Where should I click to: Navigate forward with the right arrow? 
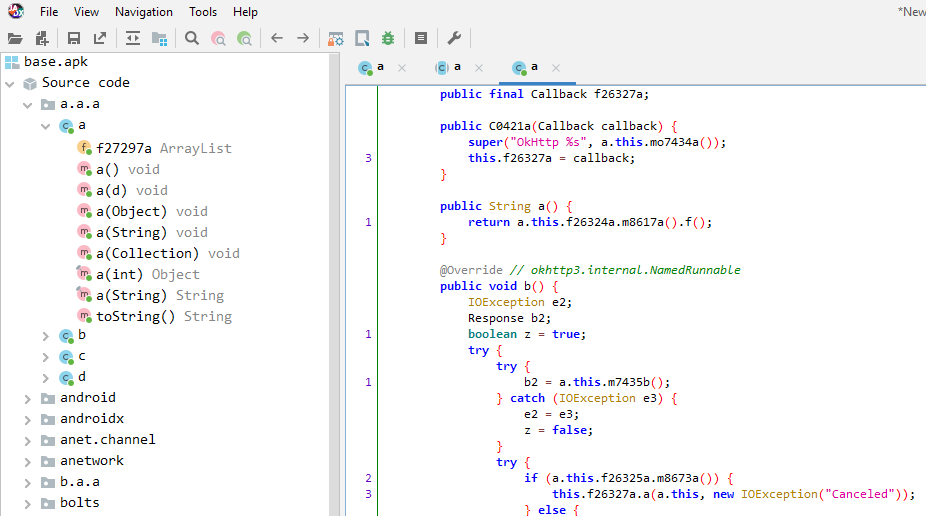tap(303, 38)
